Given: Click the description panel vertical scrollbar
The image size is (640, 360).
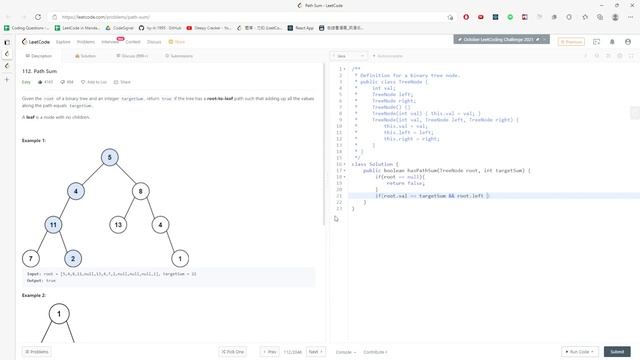Looking at the screenshot, I should [324, 143].
